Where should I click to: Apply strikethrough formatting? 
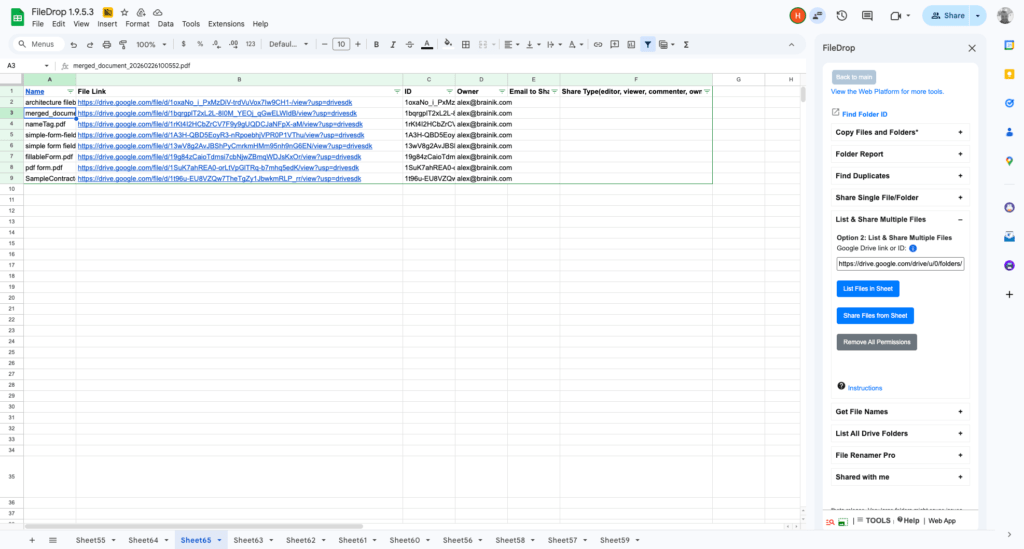click(409, 44)
